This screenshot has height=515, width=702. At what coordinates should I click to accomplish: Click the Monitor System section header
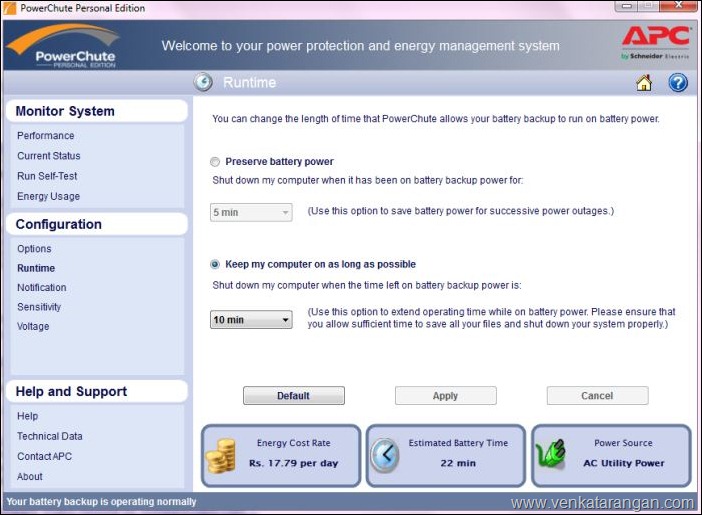(97, 111)
